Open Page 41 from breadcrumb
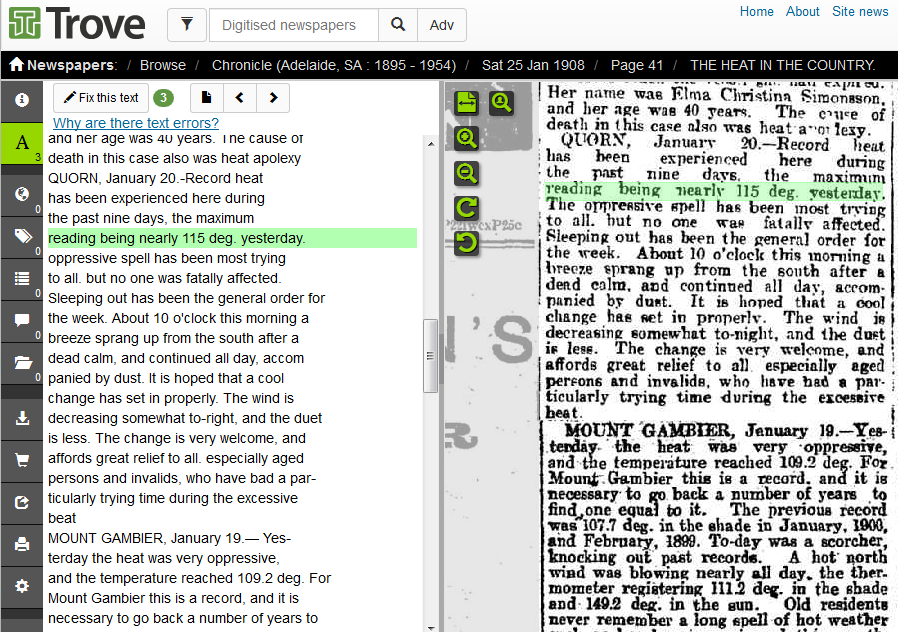 click(x=637, y=65)
